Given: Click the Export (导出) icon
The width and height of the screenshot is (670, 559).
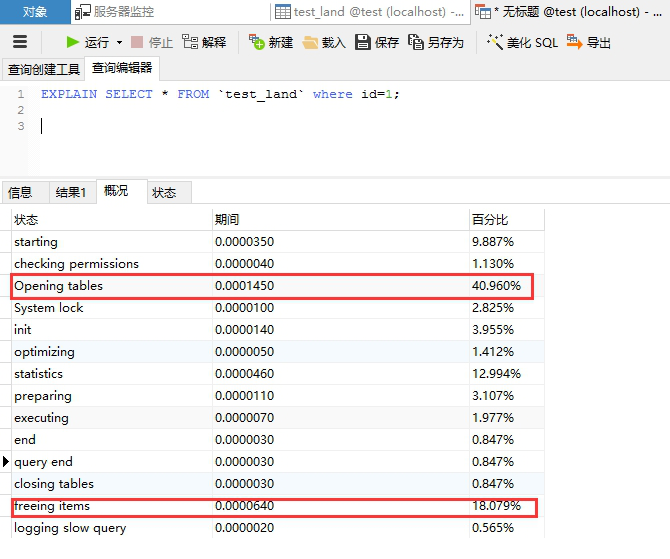Looking at the screenshot, I should tap(574, 42).
